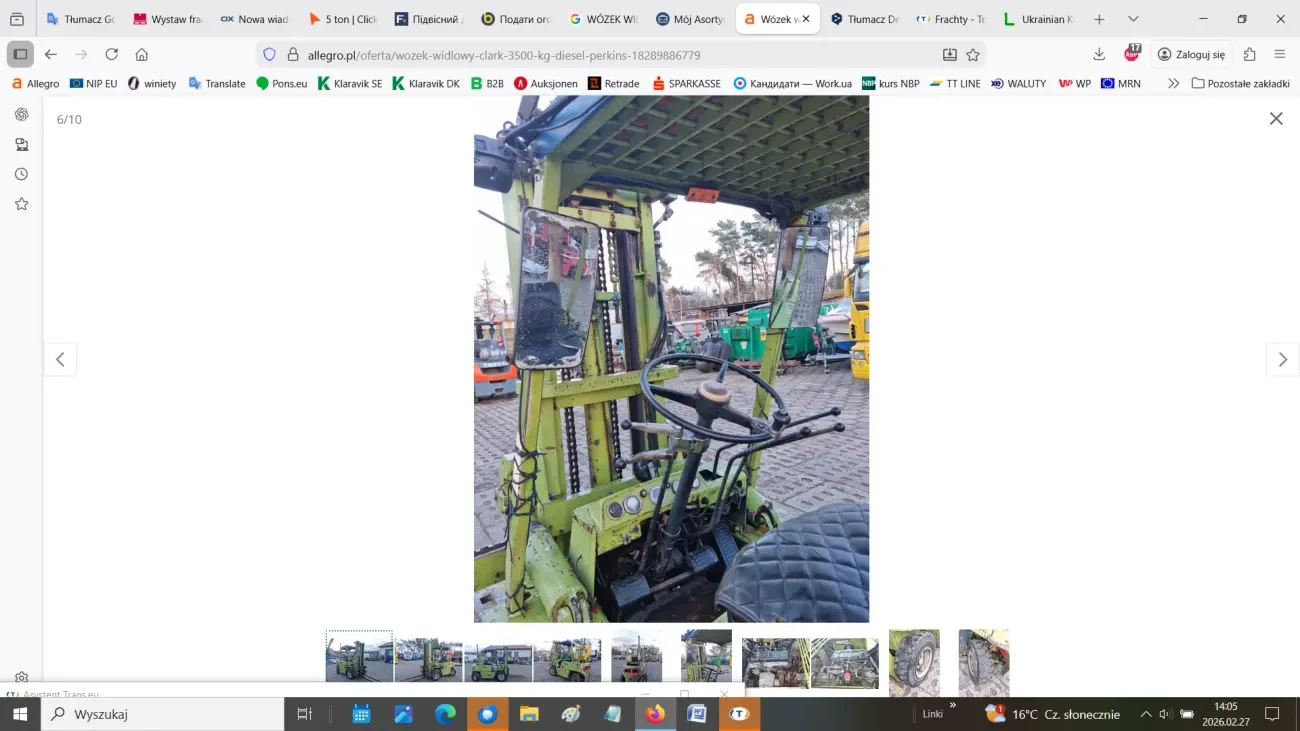Open history from the sidebar clock icon
Image resolution: width=1300 pixels, height=731 pixels.
[21, 174]
